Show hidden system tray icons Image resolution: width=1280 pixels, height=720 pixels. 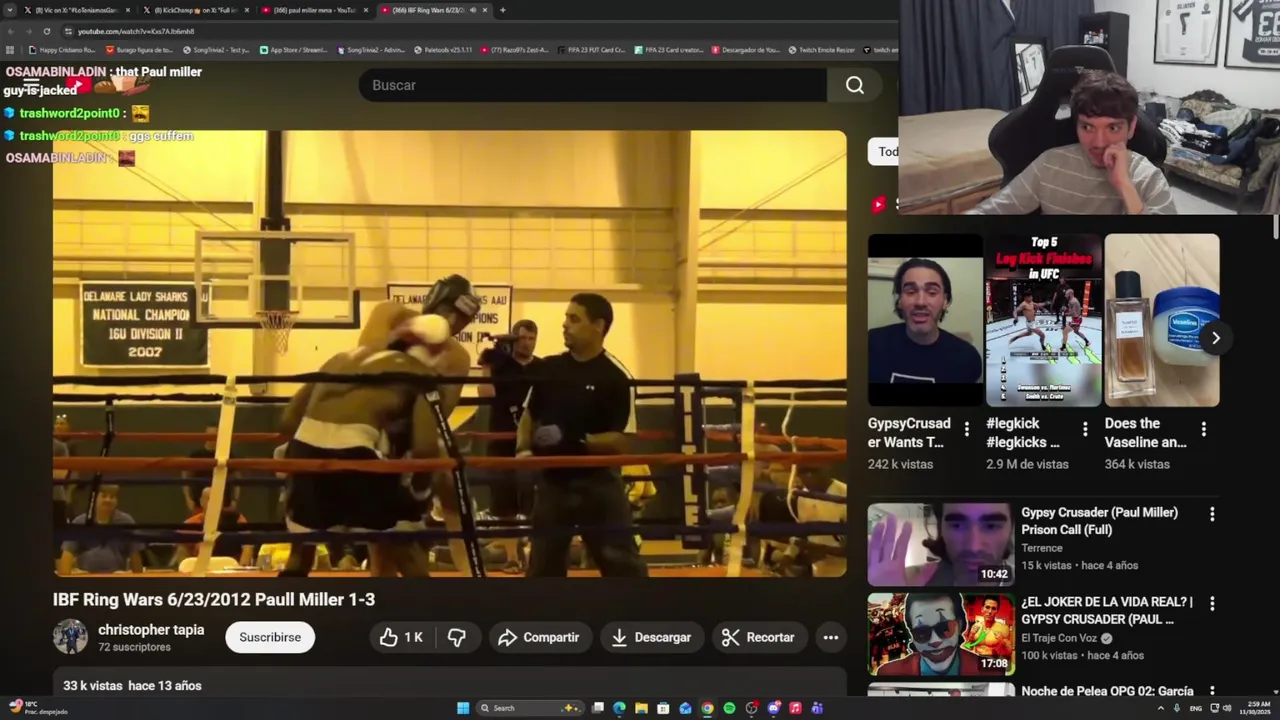[x=1161, y=708]
